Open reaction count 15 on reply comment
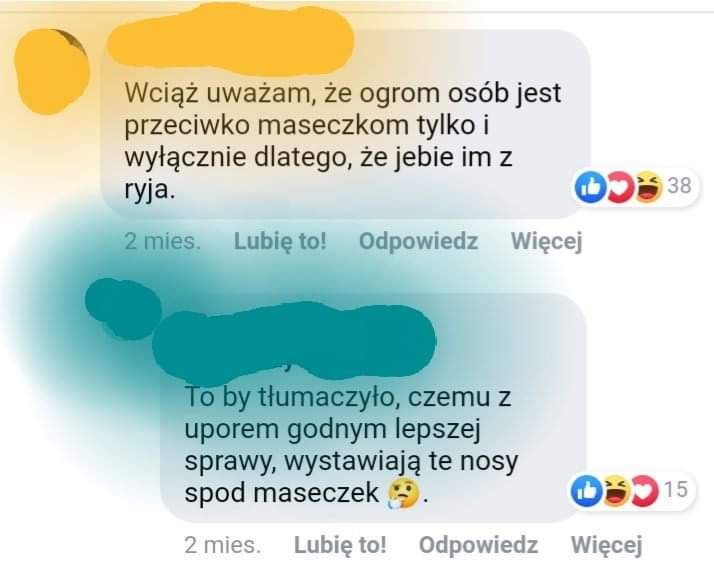 (675, 490)
